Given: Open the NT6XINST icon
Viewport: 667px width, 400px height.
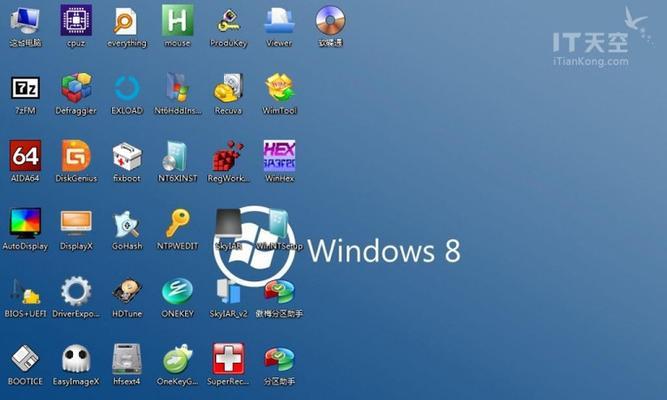Looking at the screenshot, I should 175,156.
